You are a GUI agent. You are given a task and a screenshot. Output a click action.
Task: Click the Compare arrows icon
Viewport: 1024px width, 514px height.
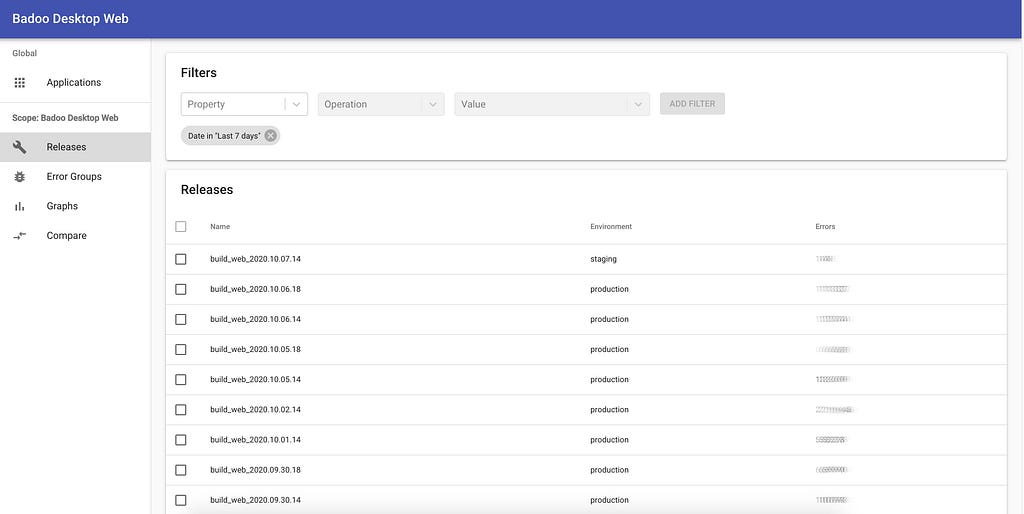point(20,236)
